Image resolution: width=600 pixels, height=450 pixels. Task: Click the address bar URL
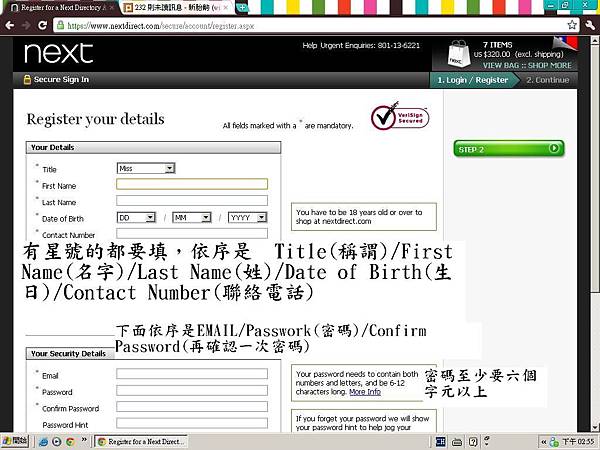tap(161, 26)
